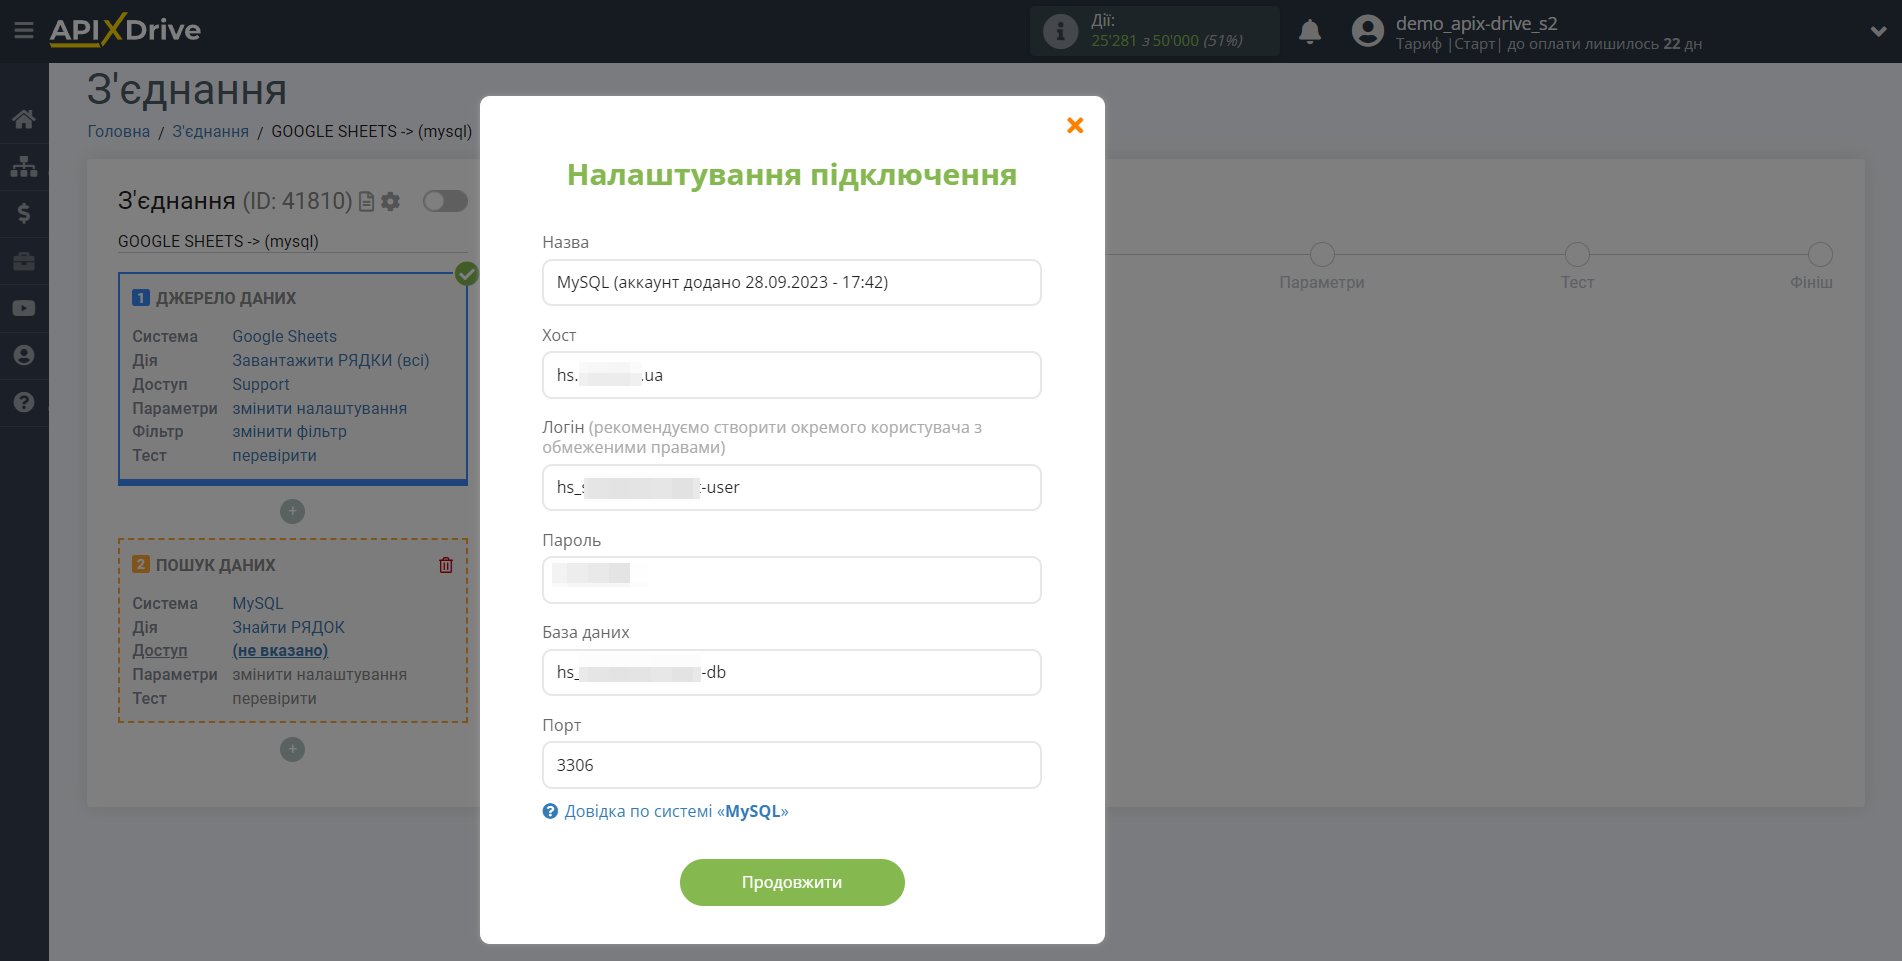Click the Хост input field
Screen dimensions: 1902x961
tap(791, 375)
